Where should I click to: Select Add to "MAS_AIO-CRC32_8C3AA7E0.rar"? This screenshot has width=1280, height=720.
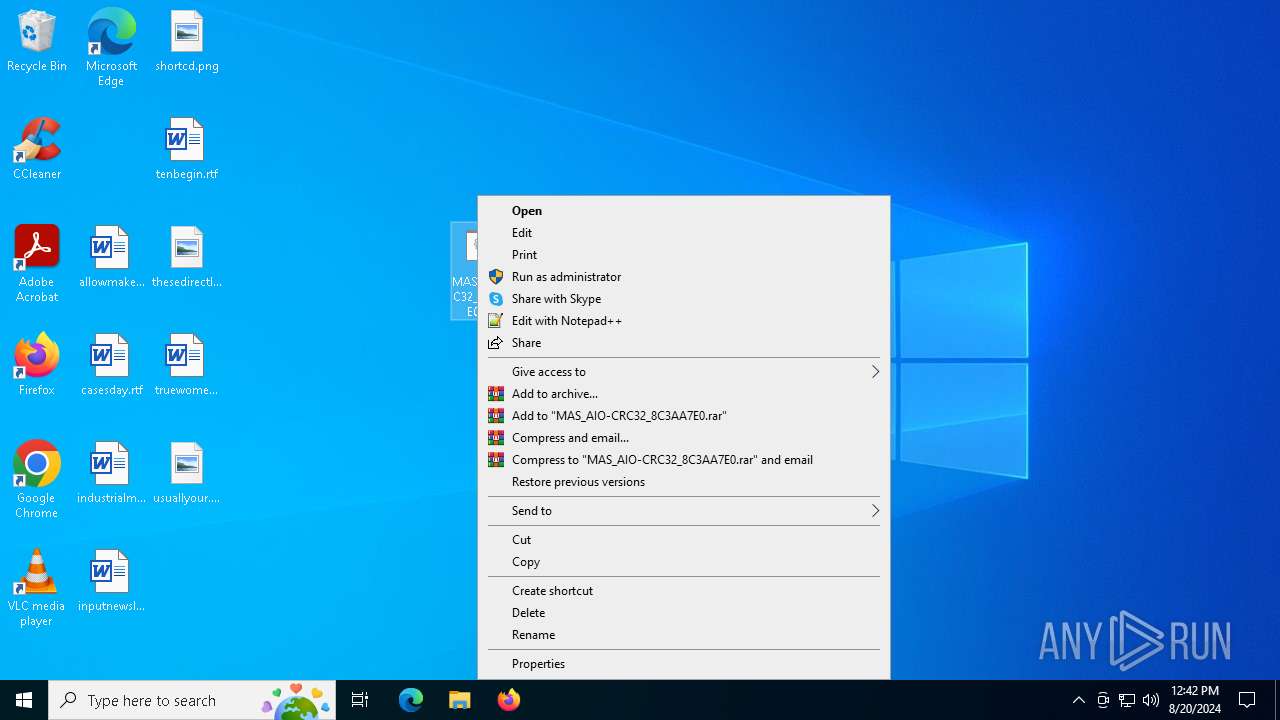coord(684,416)
